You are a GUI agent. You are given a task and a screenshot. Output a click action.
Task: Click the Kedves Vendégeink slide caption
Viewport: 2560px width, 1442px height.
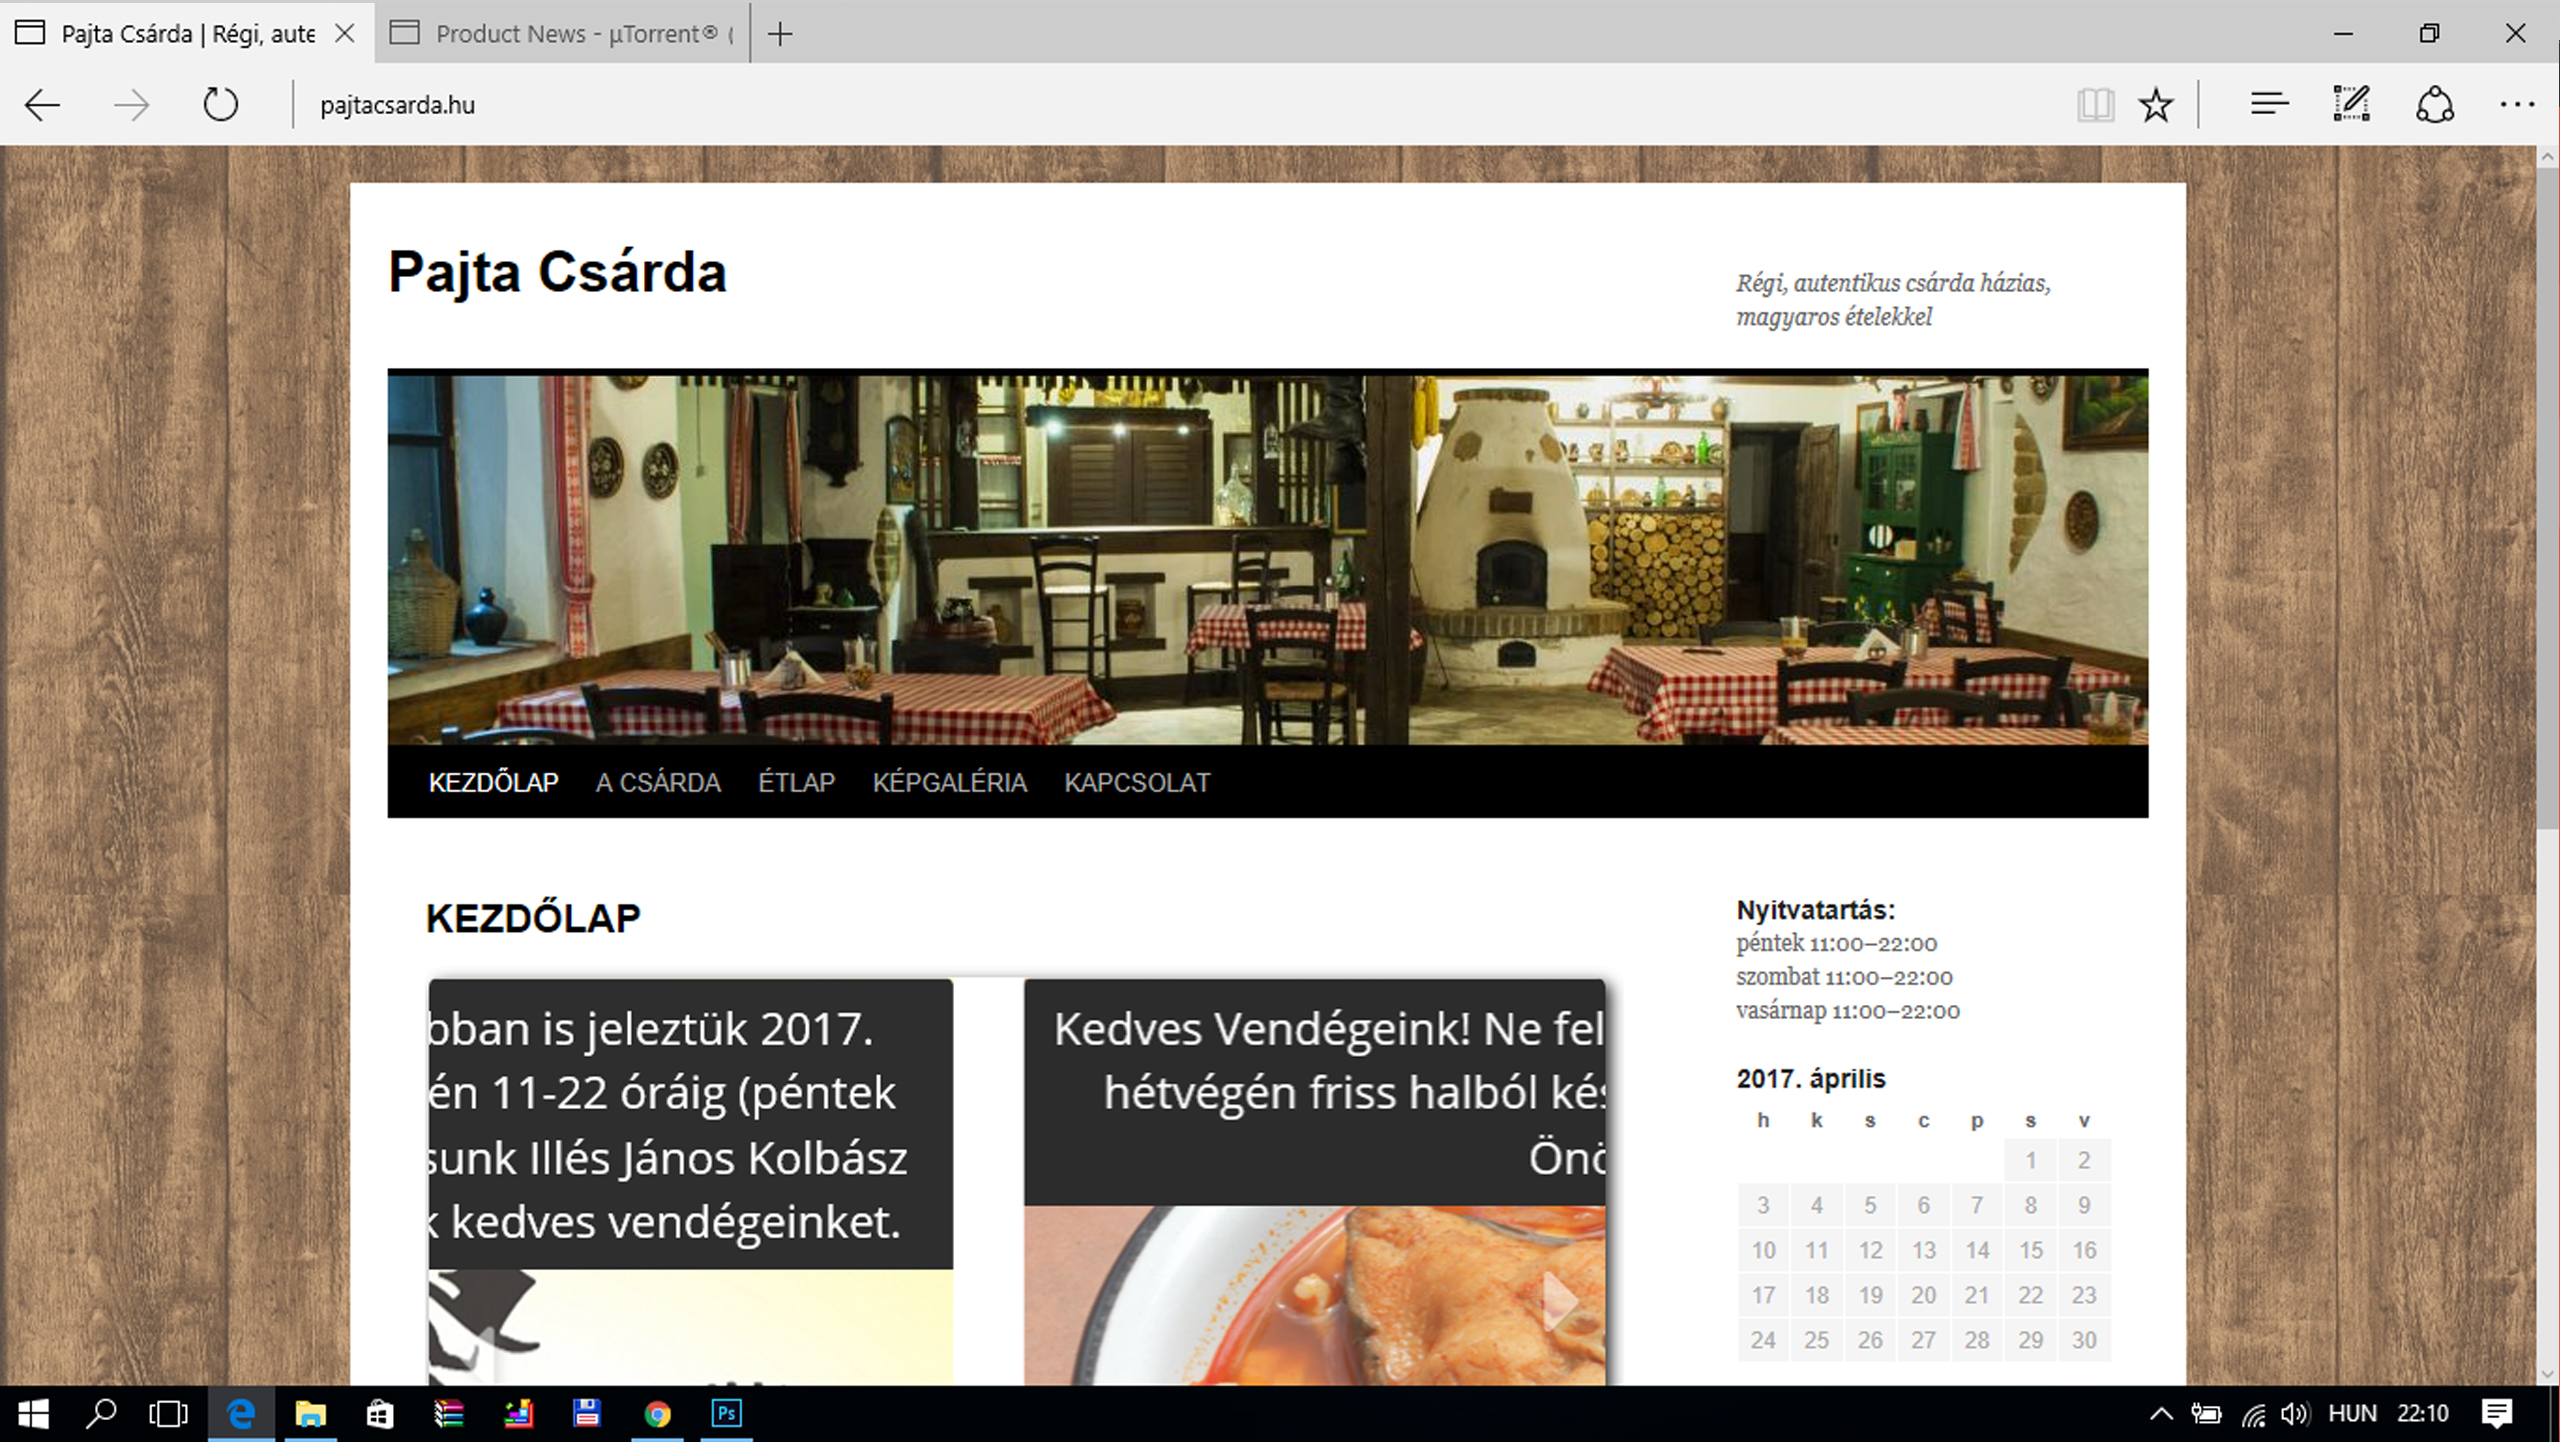pos(1314,1092)
